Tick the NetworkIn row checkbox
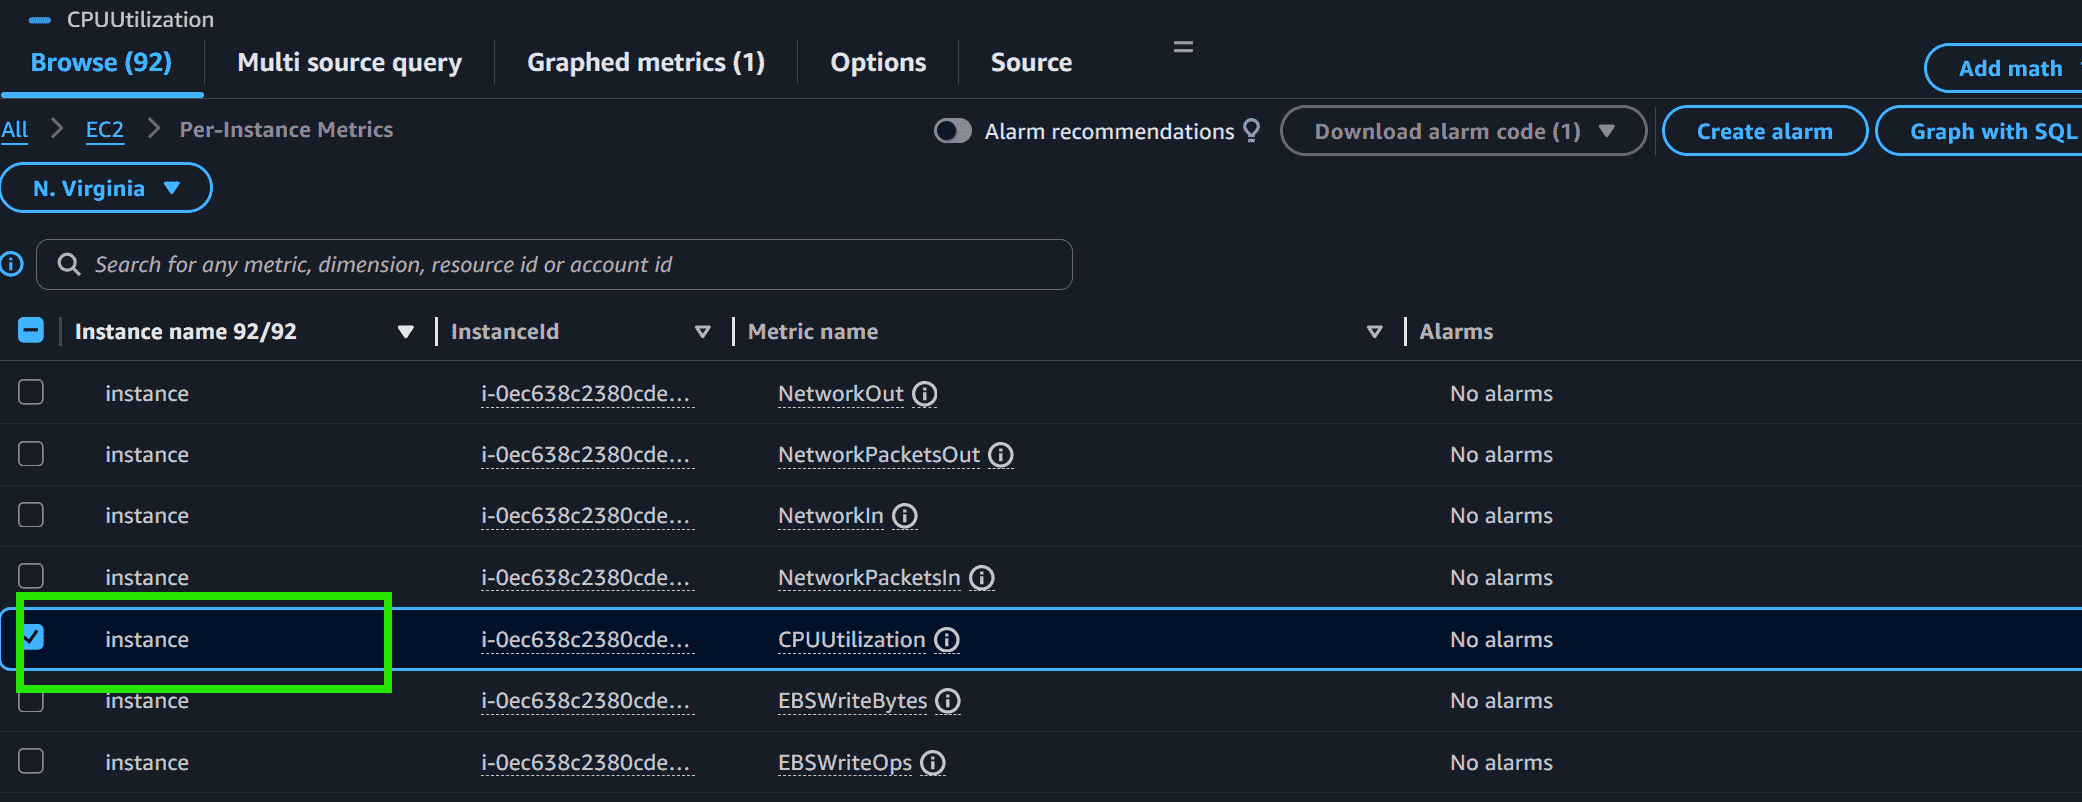The width and height of the screenshot is (2082, 802). point(31,515)
